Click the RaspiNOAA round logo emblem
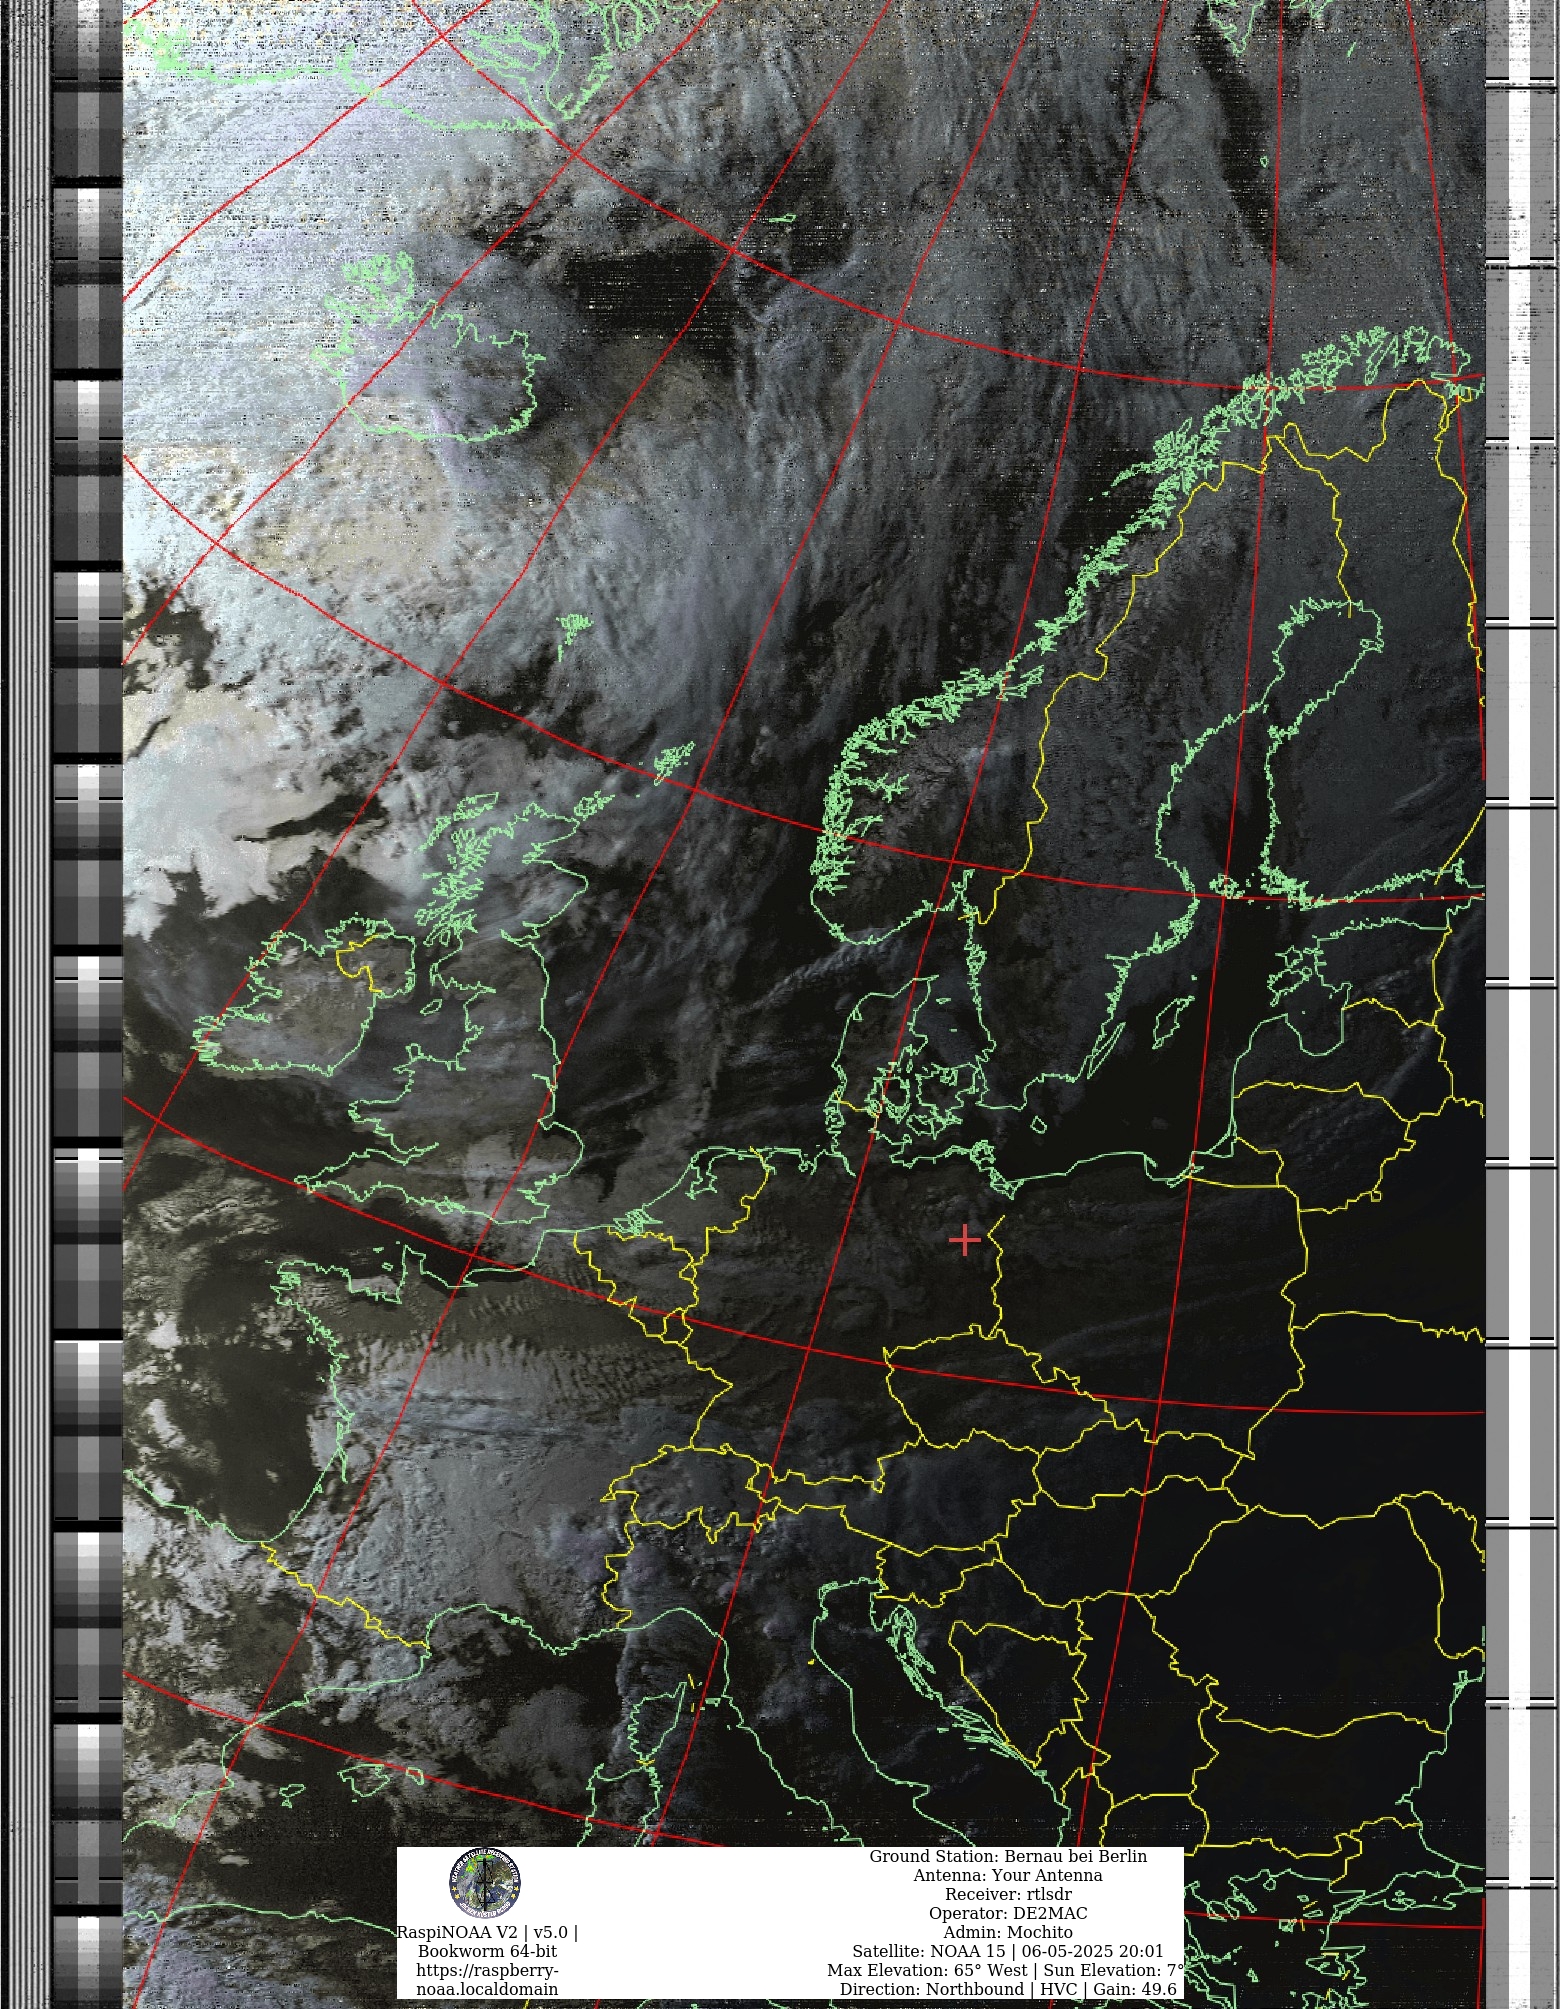Image resolution: width=1560 pixels, height=2009 pixels. [485, 1883]
